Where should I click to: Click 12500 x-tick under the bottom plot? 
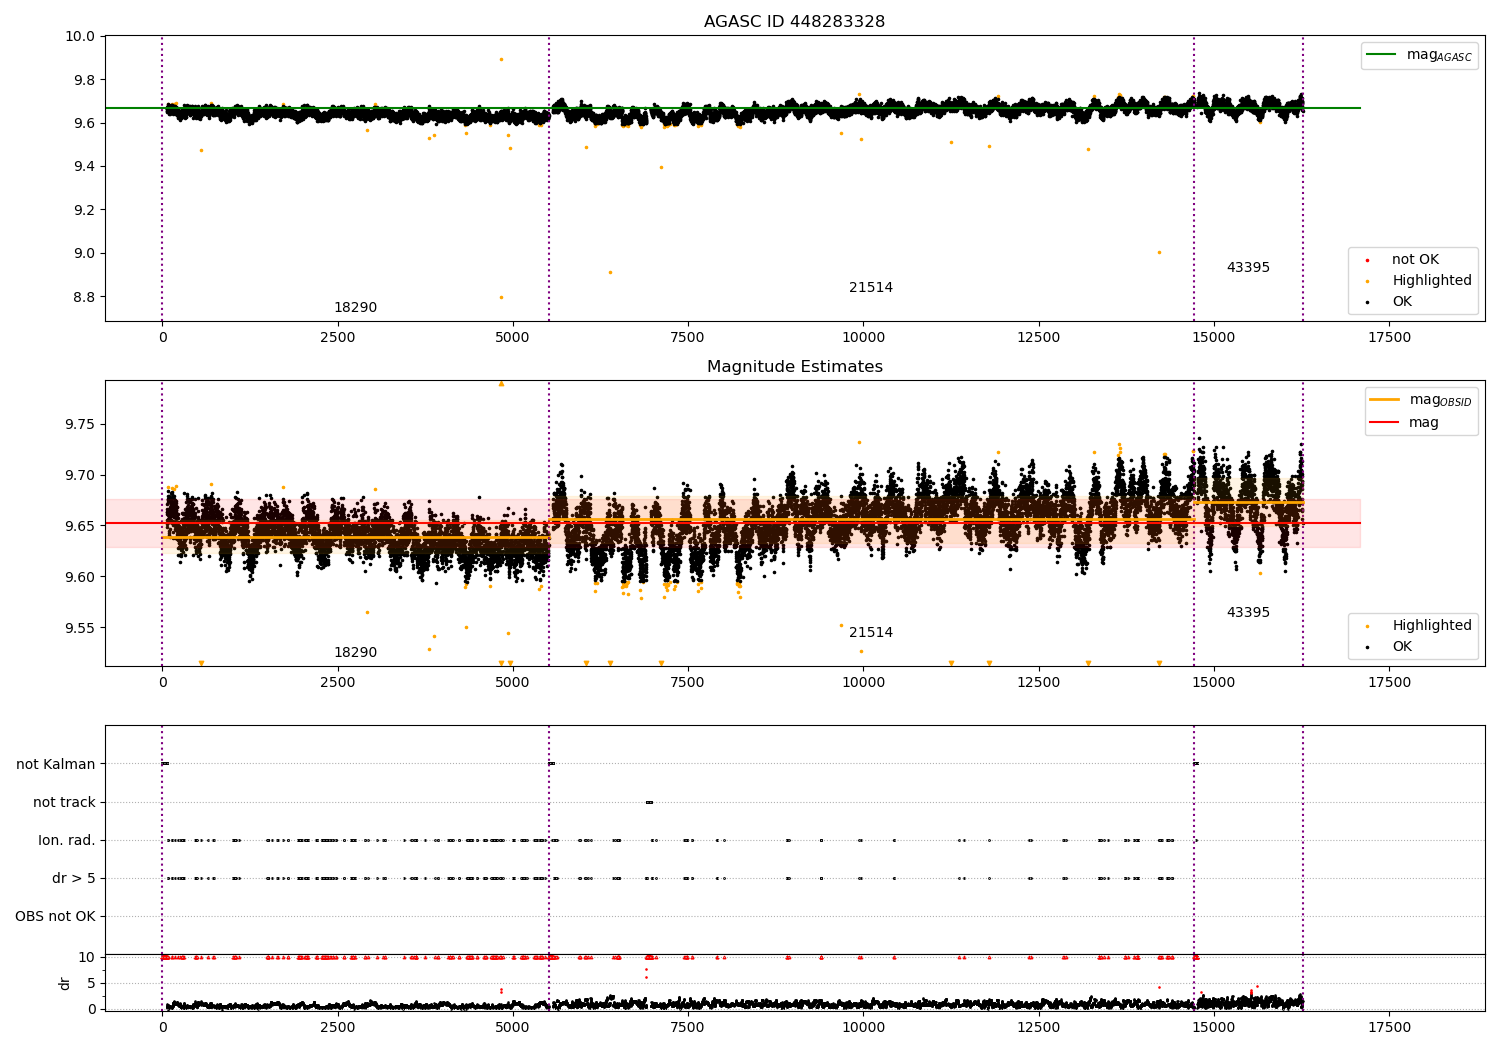tap(1039, 1028)
